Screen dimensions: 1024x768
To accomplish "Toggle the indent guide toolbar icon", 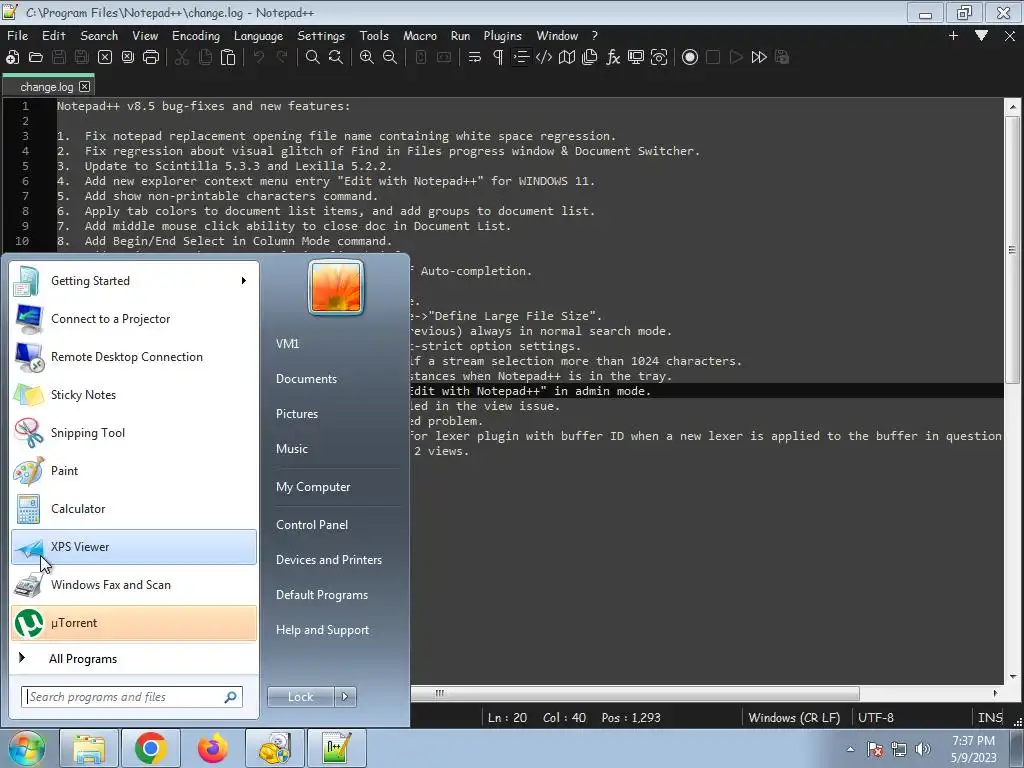I will point(520,57).
